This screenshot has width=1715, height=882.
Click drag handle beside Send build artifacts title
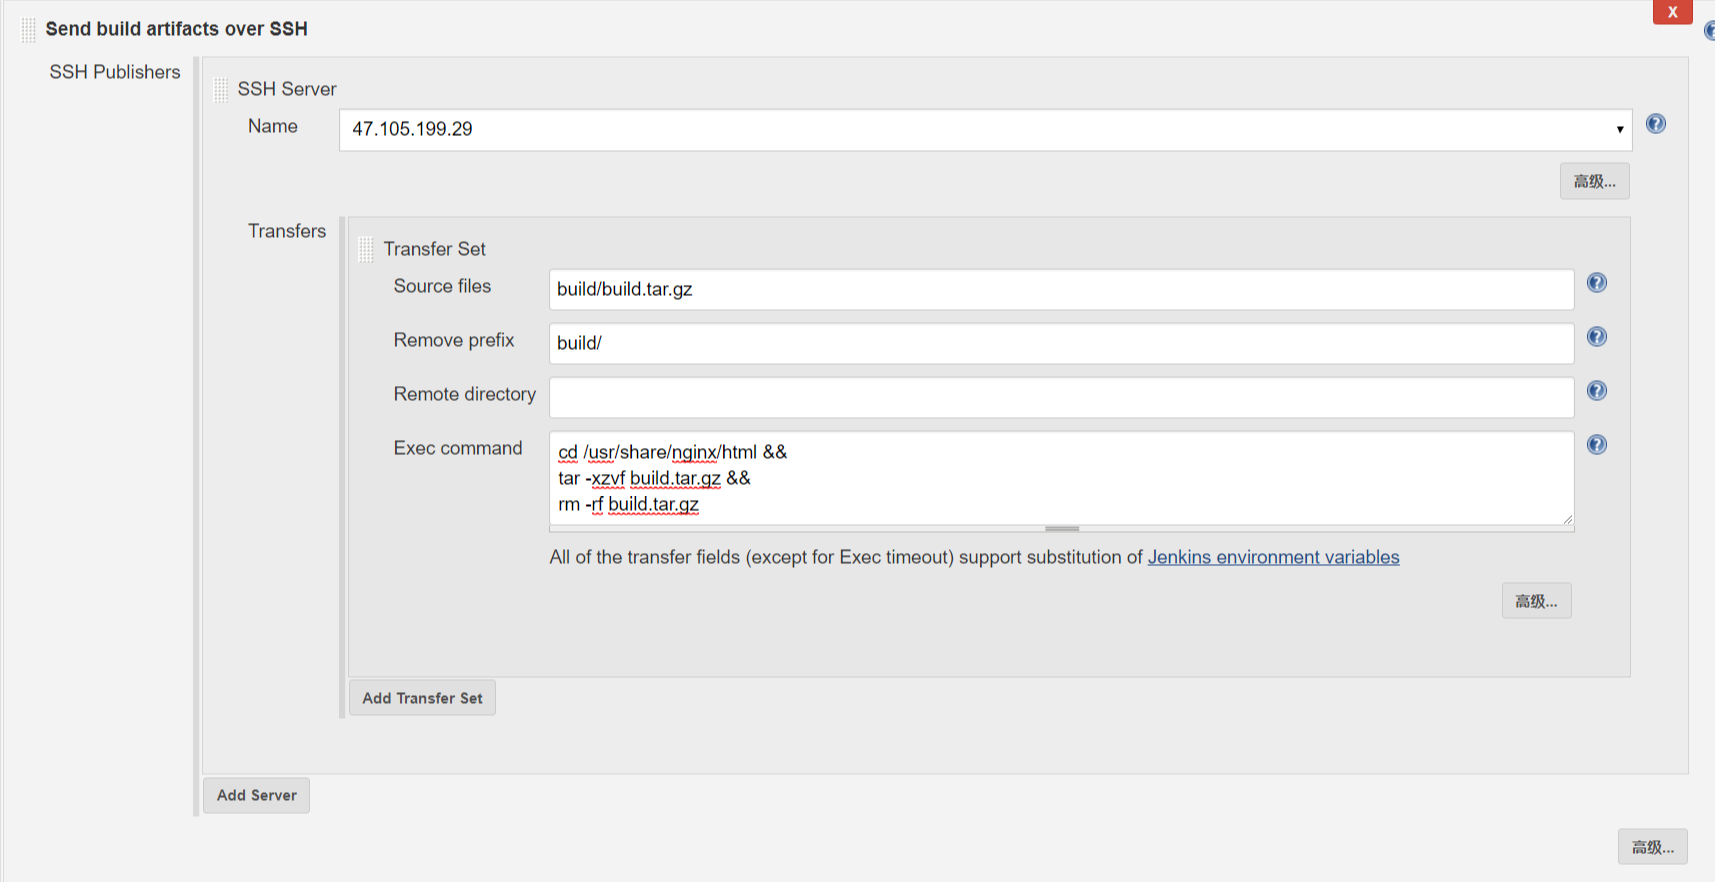tap(28, 30)
